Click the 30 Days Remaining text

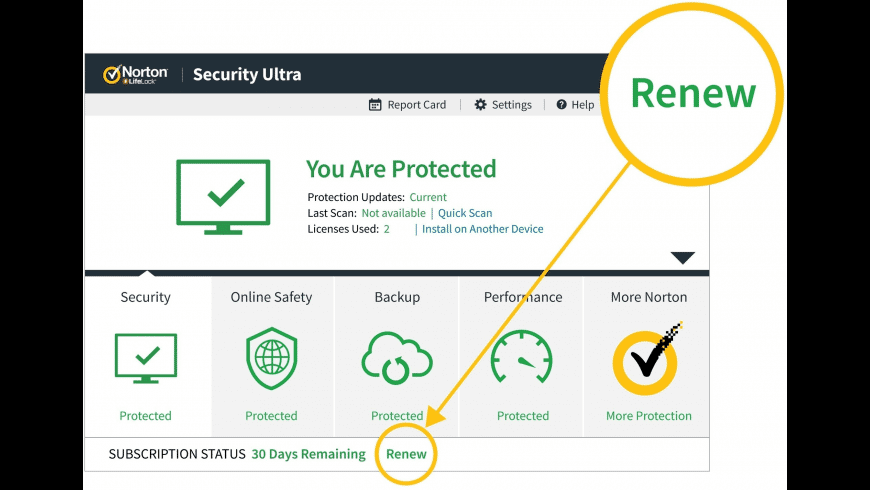point(308,454)
